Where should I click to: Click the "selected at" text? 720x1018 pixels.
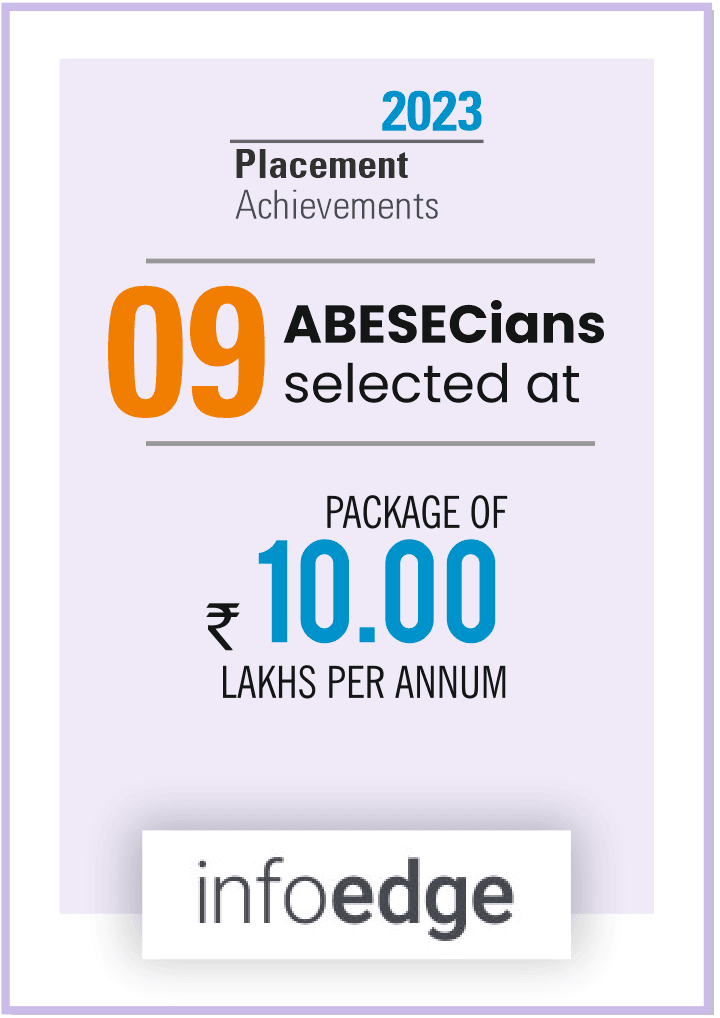431,384
